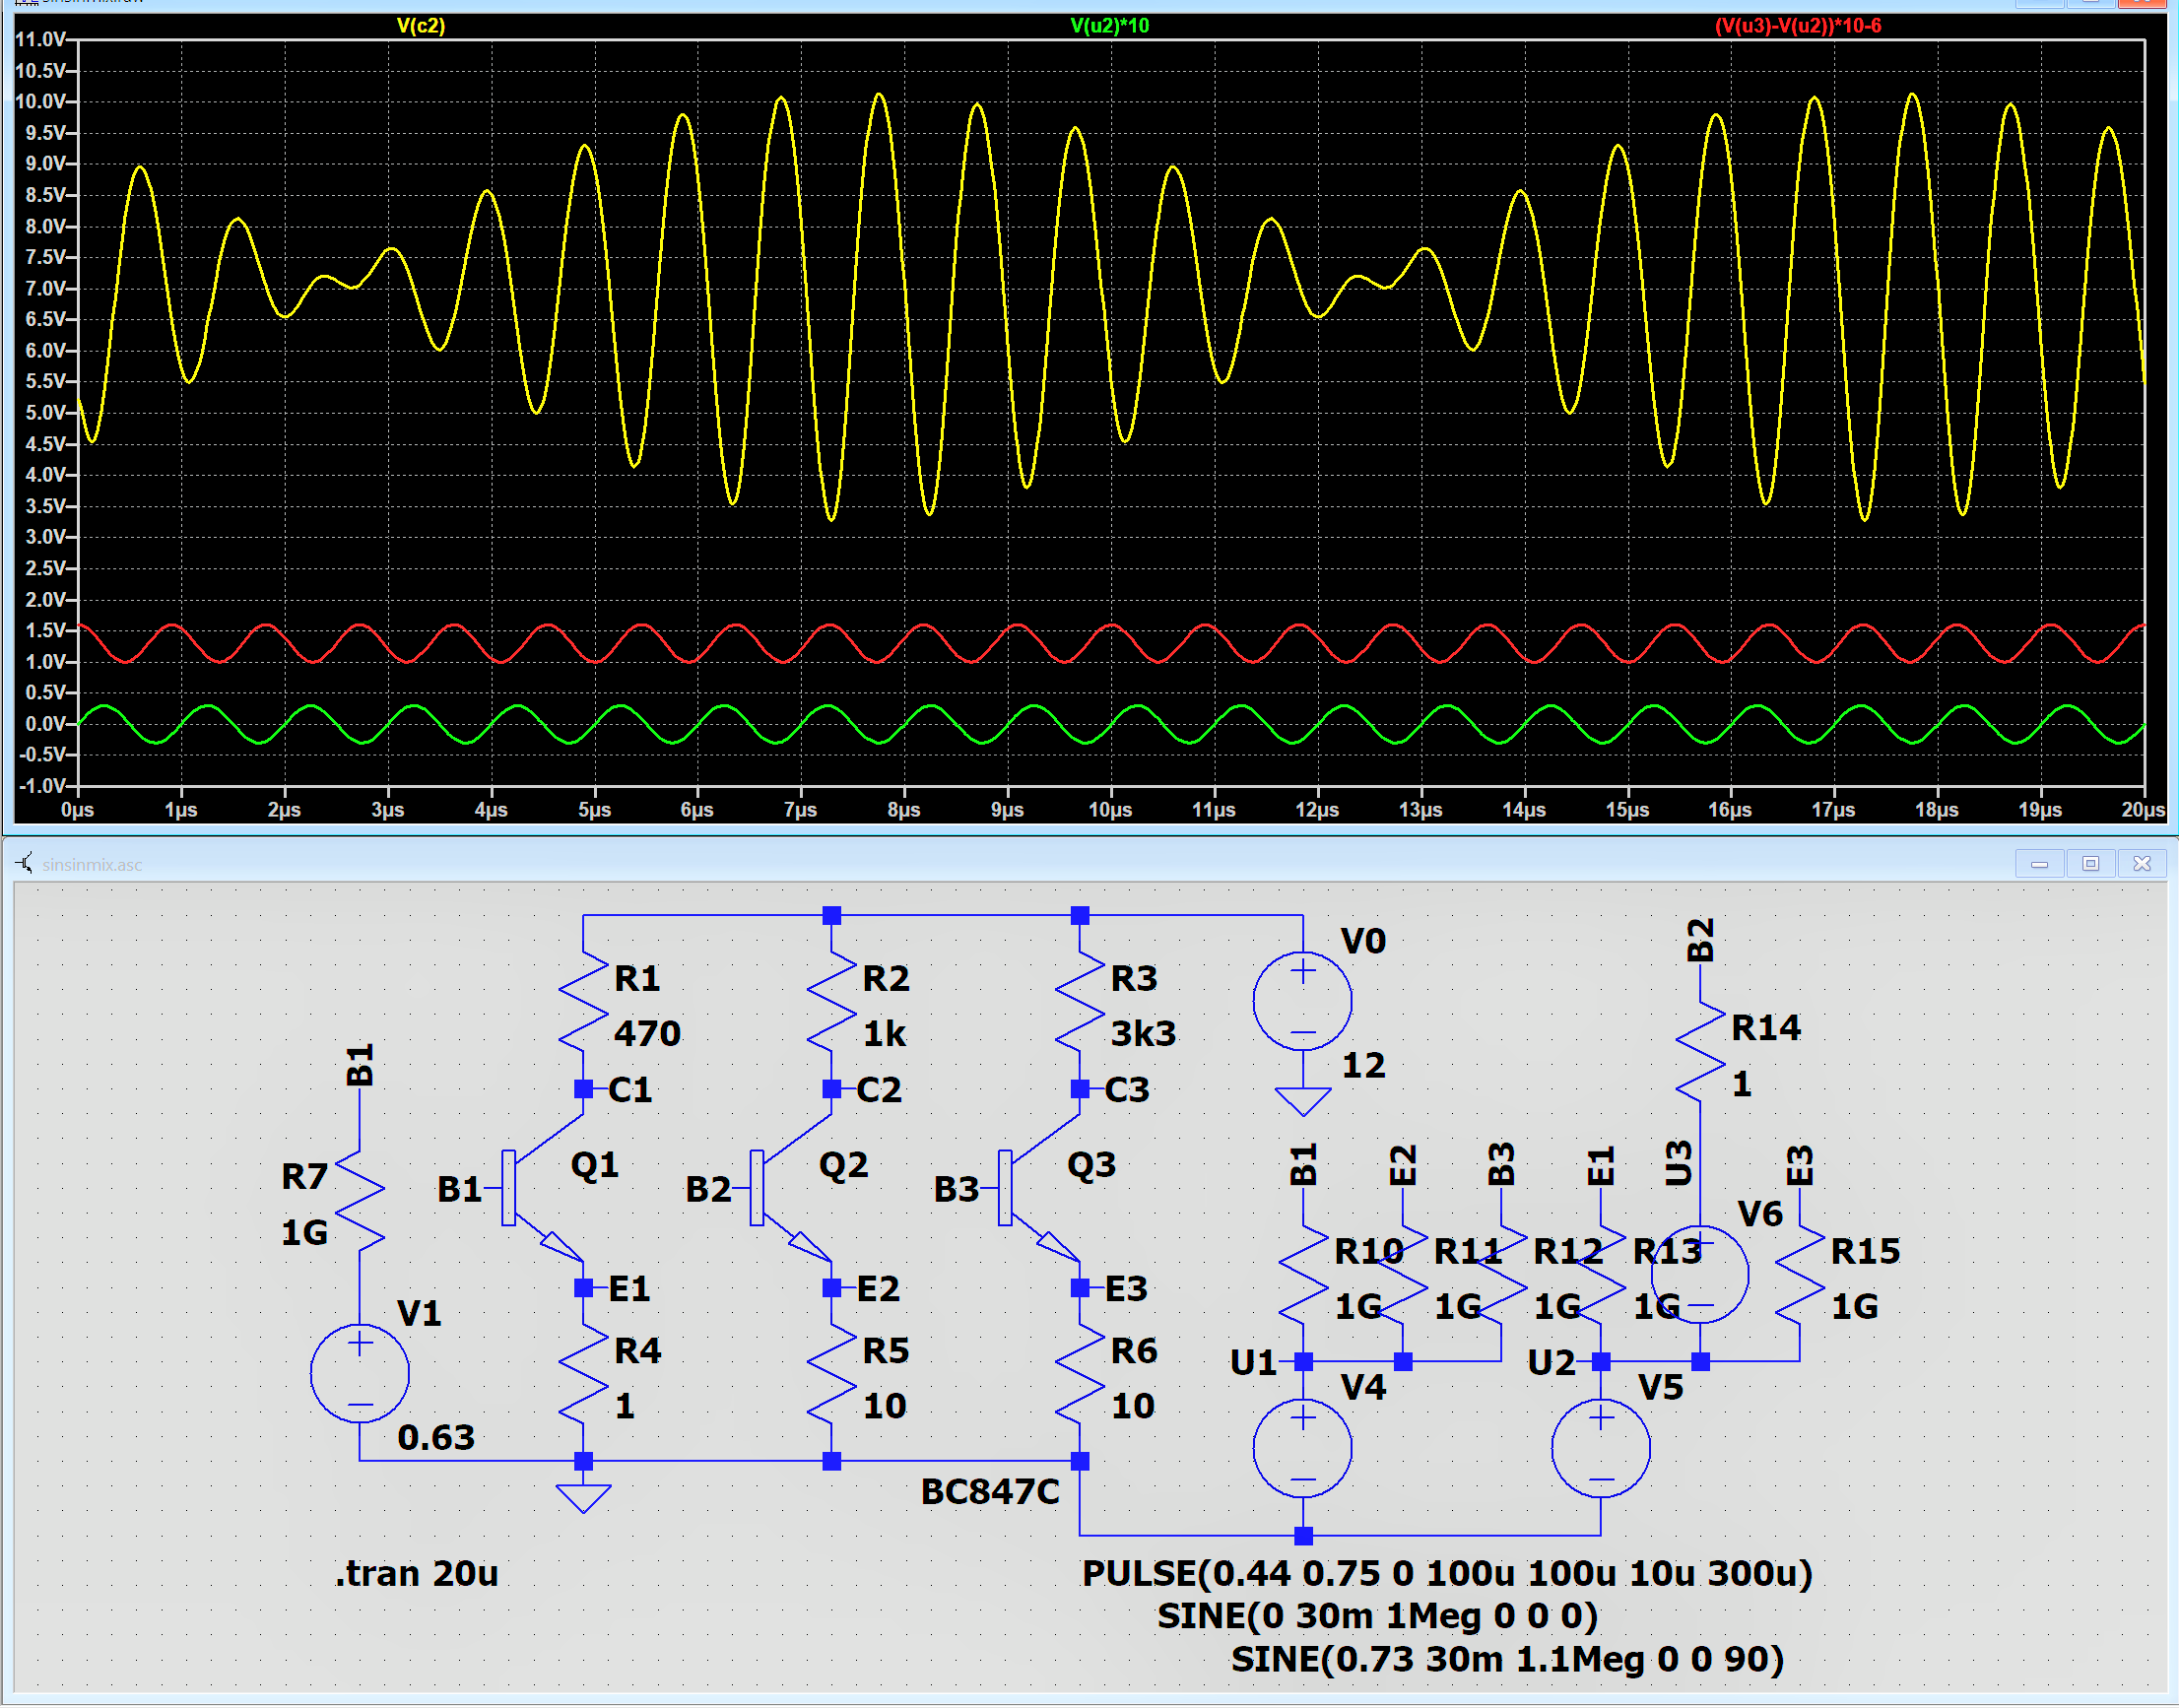Screen dimensions: 2179x1708
Task: Click the PULSE source parameter text
Action: click(x=1446, y=1573)
